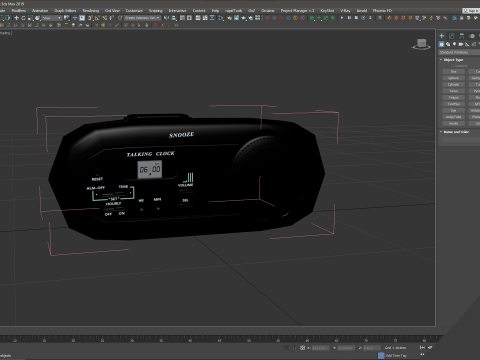This screenshot has height=360, width=480.
Task: Switch to the Create command panel tab
Action: [x=441, y=36]
